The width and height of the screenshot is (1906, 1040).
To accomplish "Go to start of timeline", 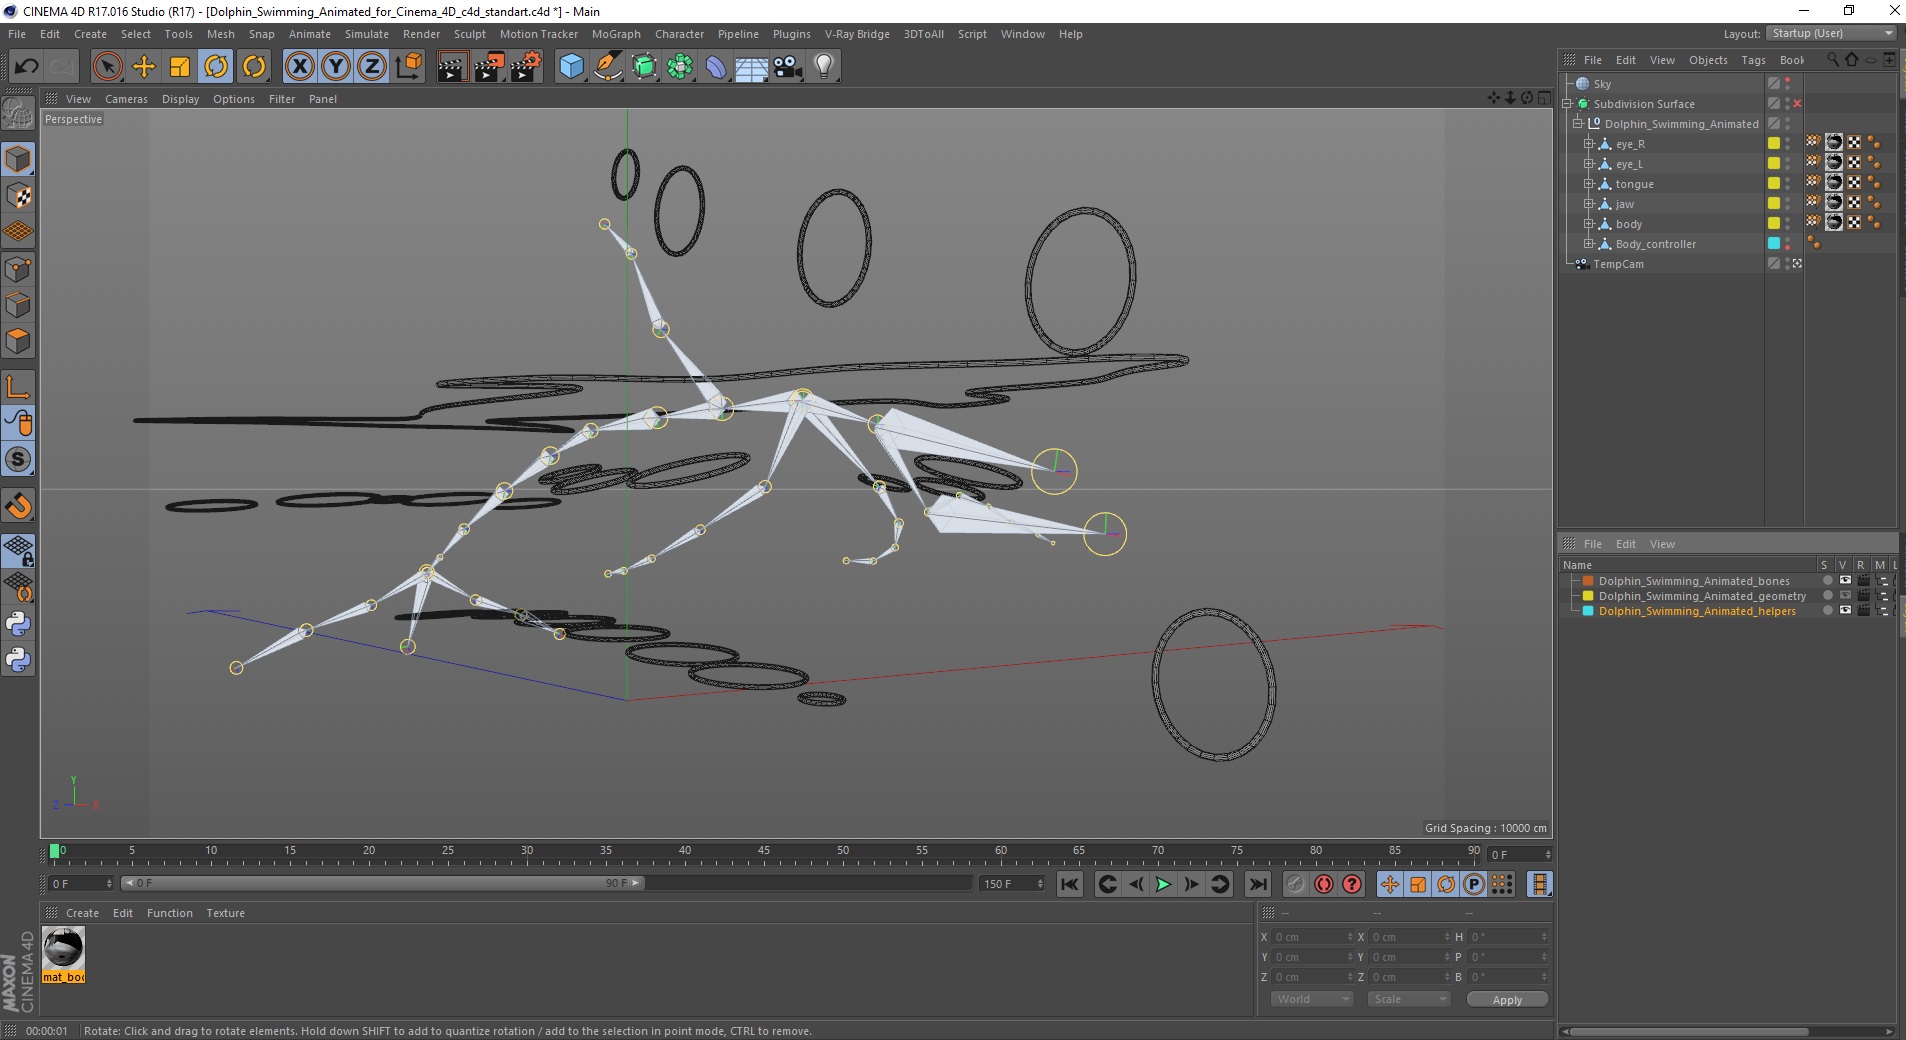I will tap(1070, 884).
